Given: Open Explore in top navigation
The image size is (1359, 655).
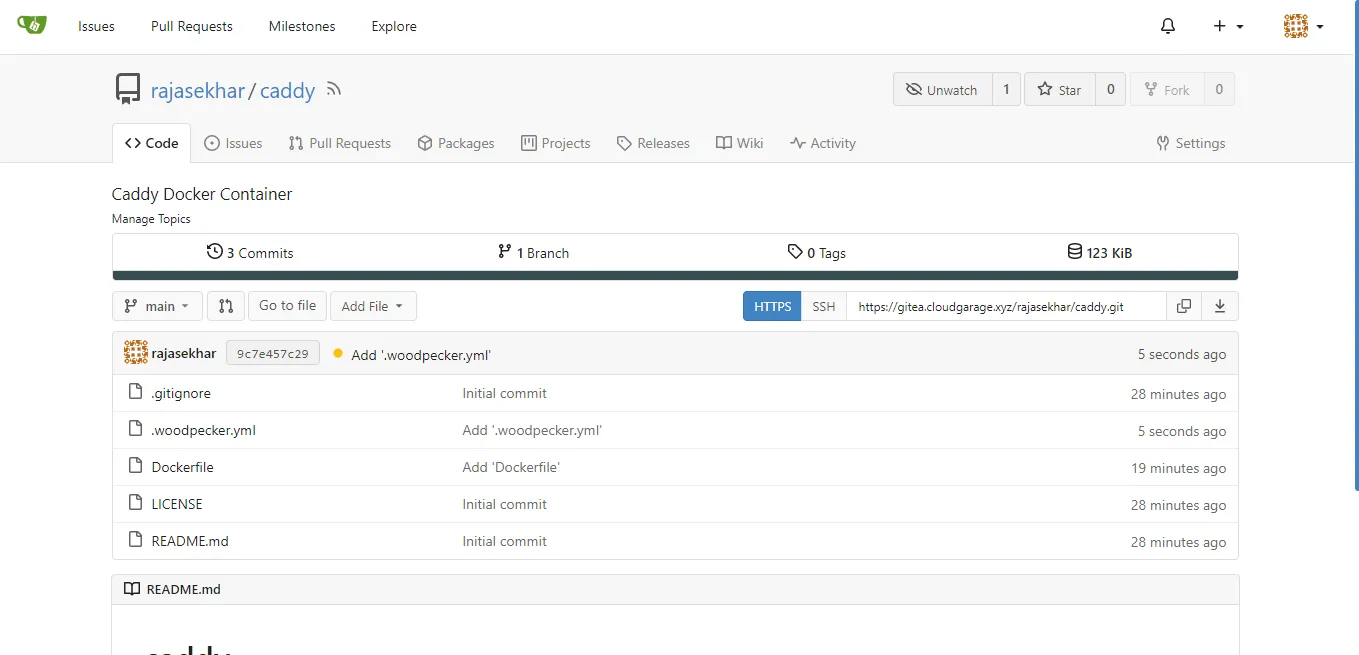Looking at the screenshot, I should point(394,26).
